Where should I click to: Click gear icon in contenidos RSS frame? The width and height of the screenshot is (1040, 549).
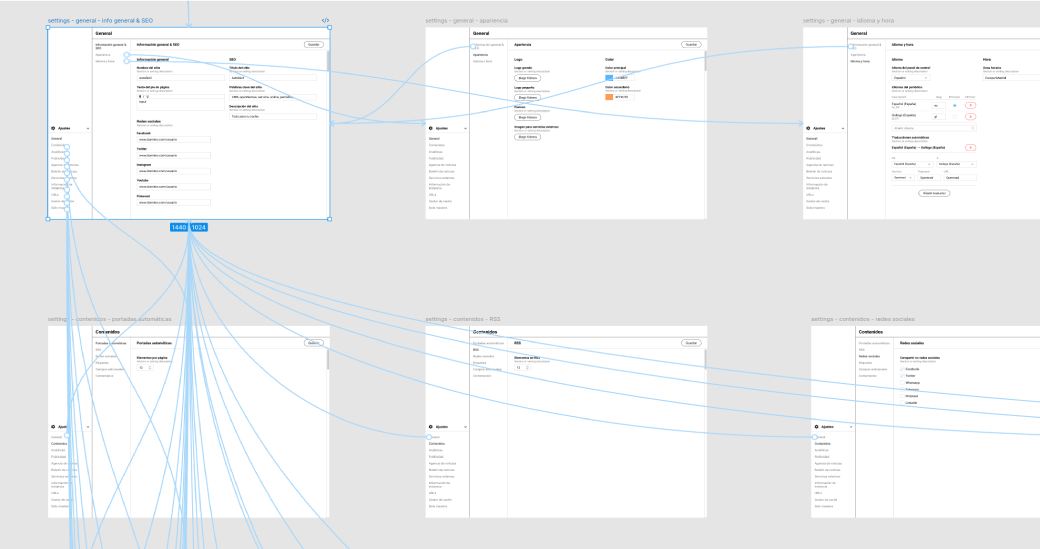click(430, 426)
